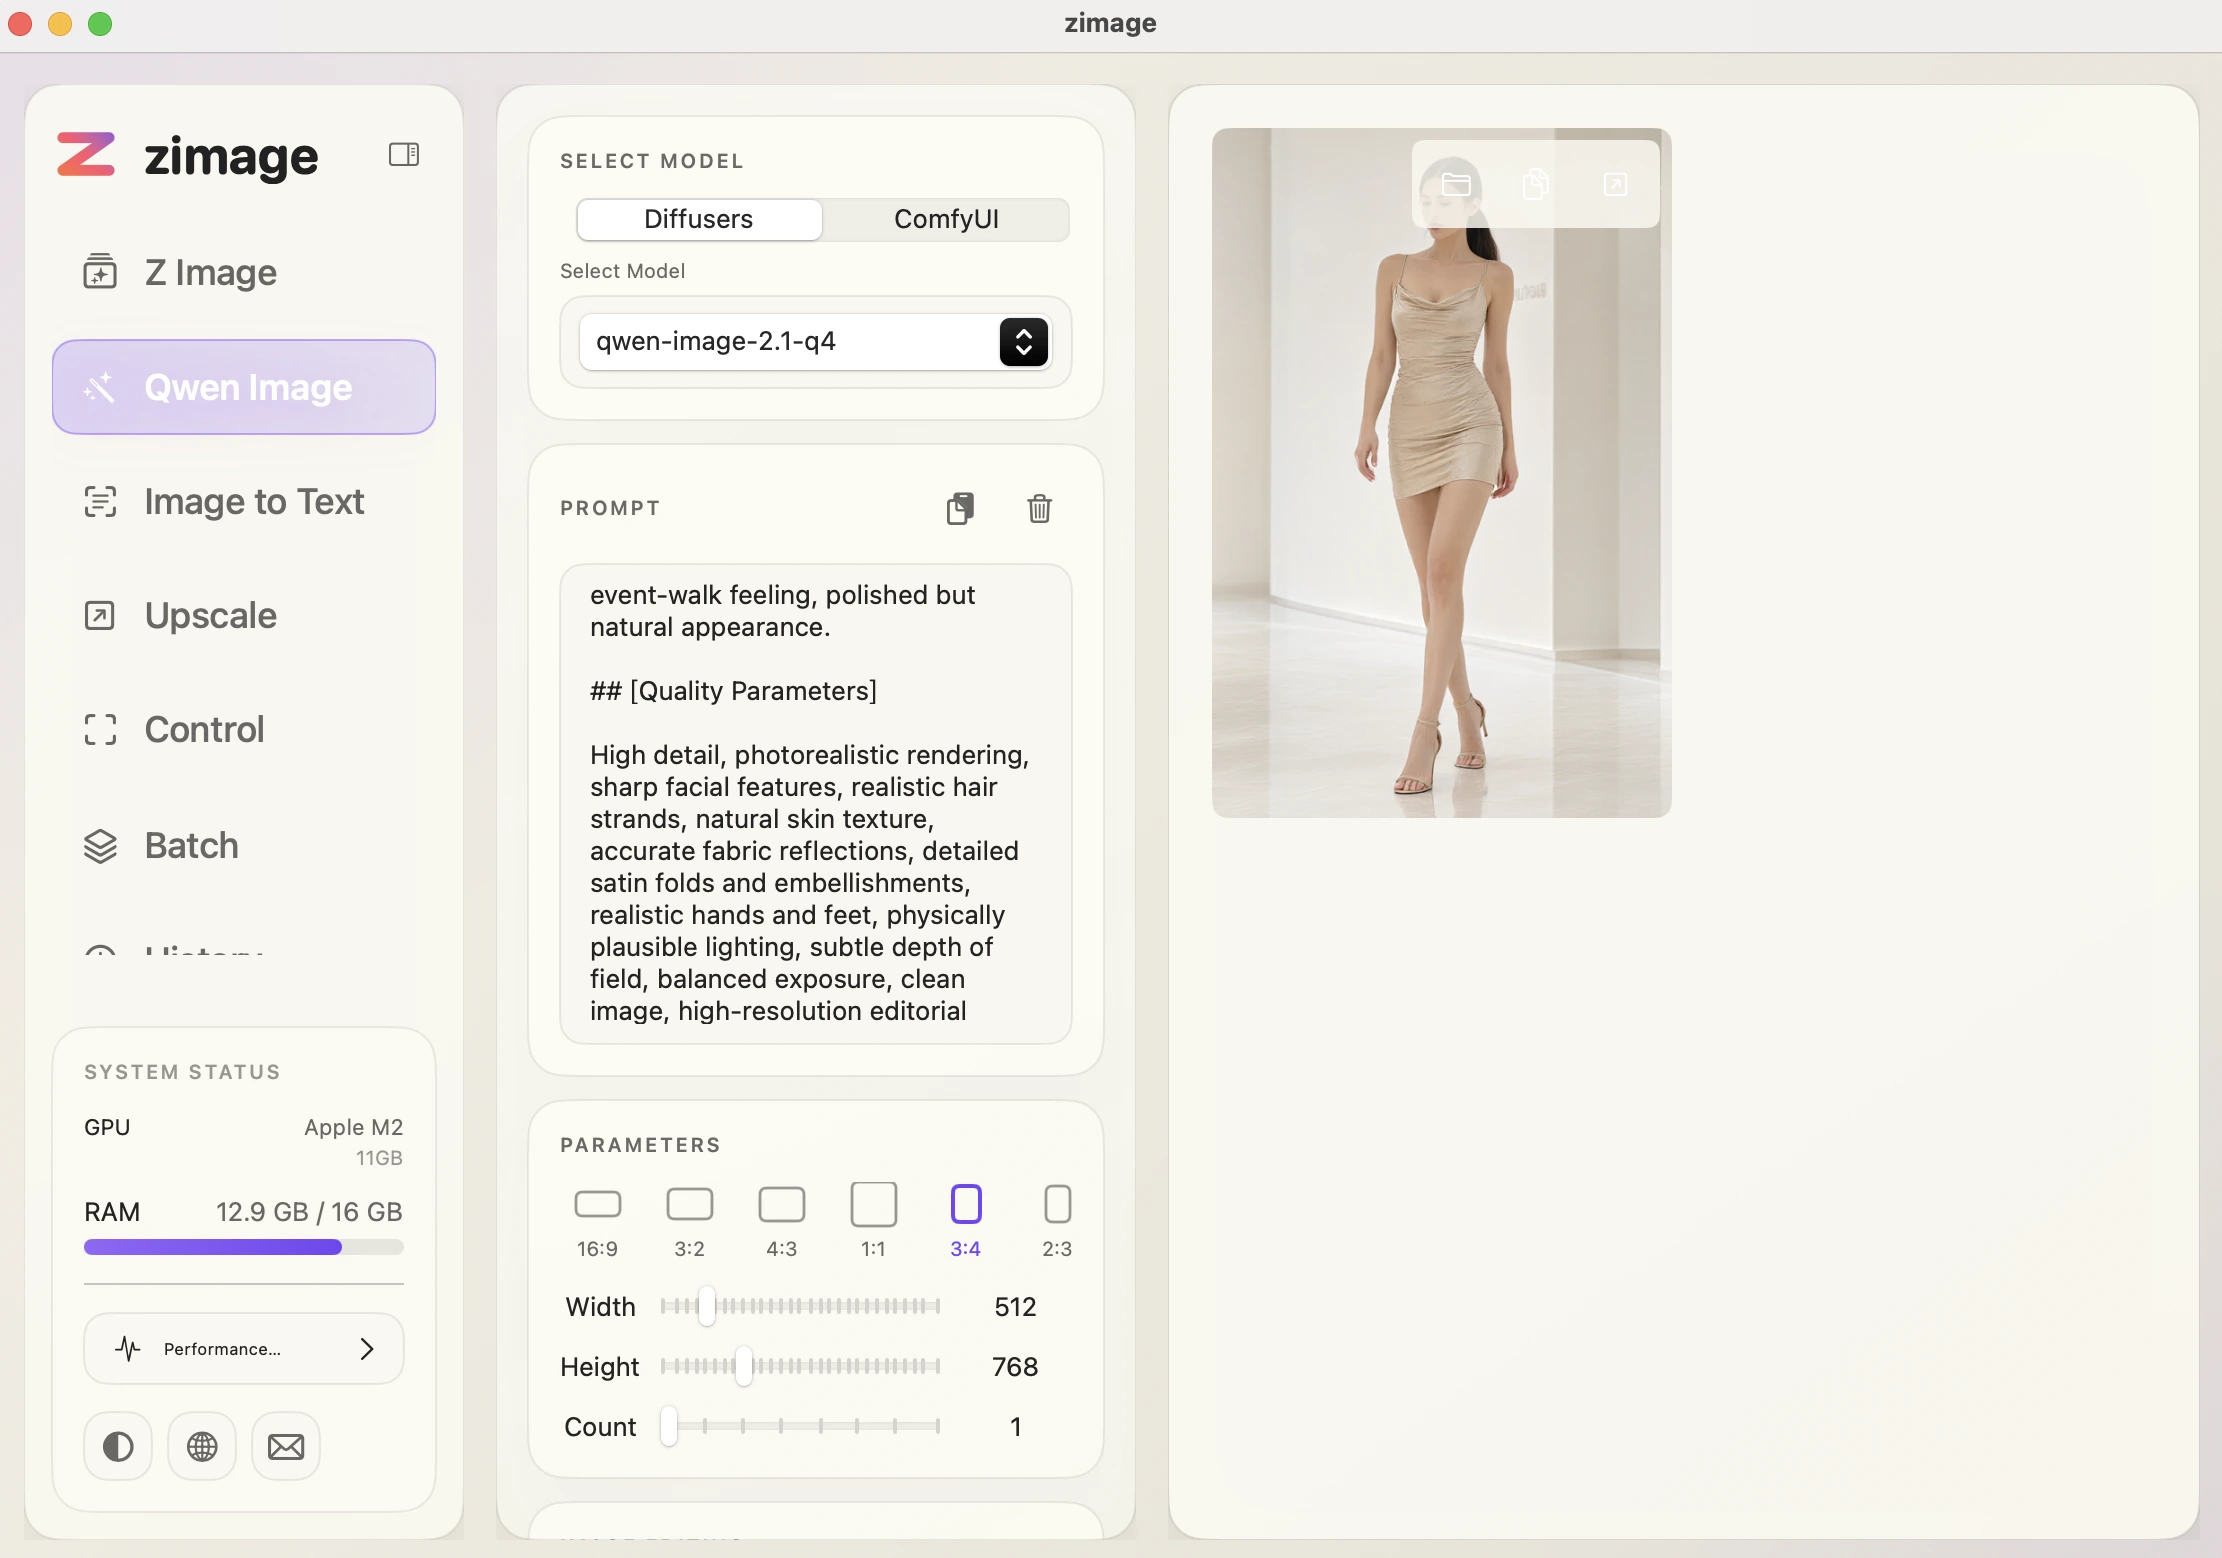Click the 512 width value
Image resolution: width=2222 pixels, height=1558 pixels.
click(x=1015, y=1307)
